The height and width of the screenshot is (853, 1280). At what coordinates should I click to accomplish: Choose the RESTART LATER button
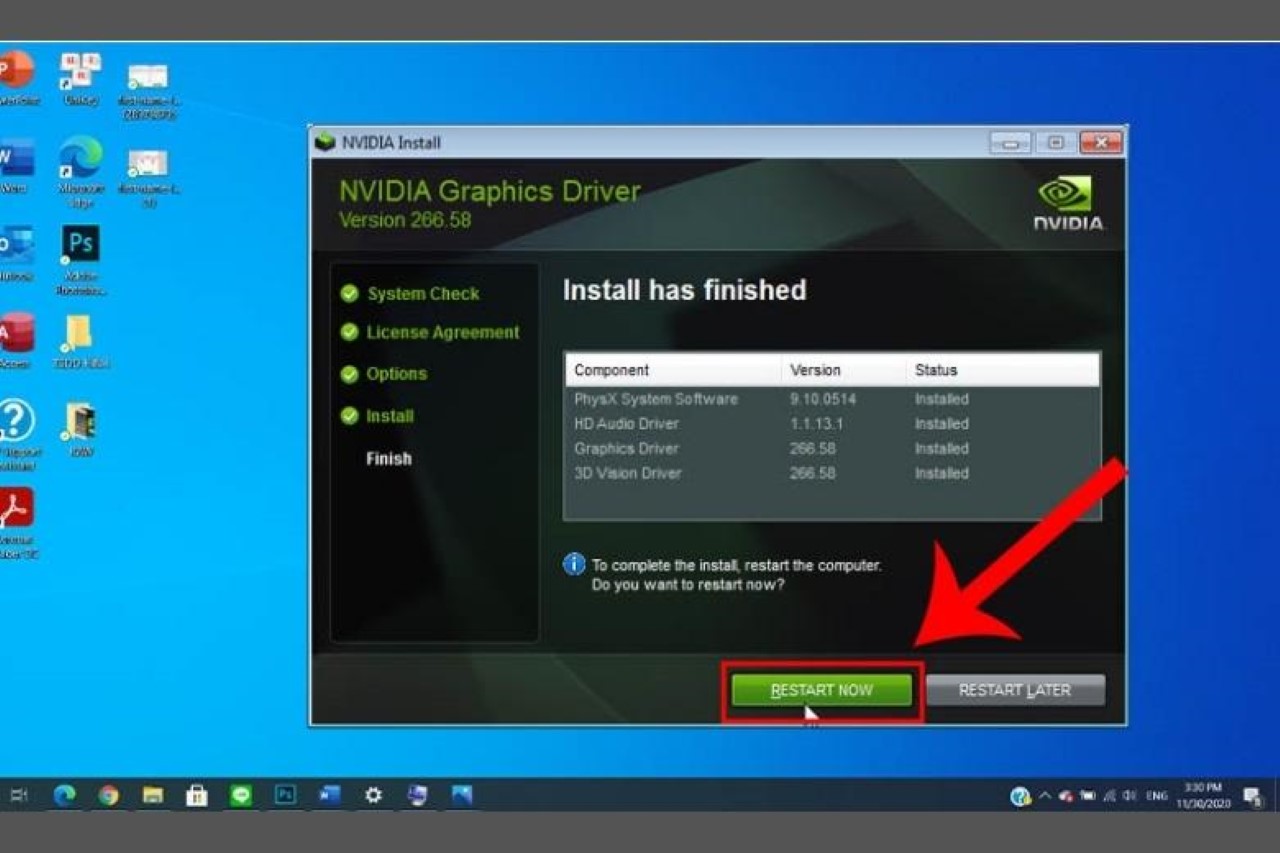[1014, 690]
